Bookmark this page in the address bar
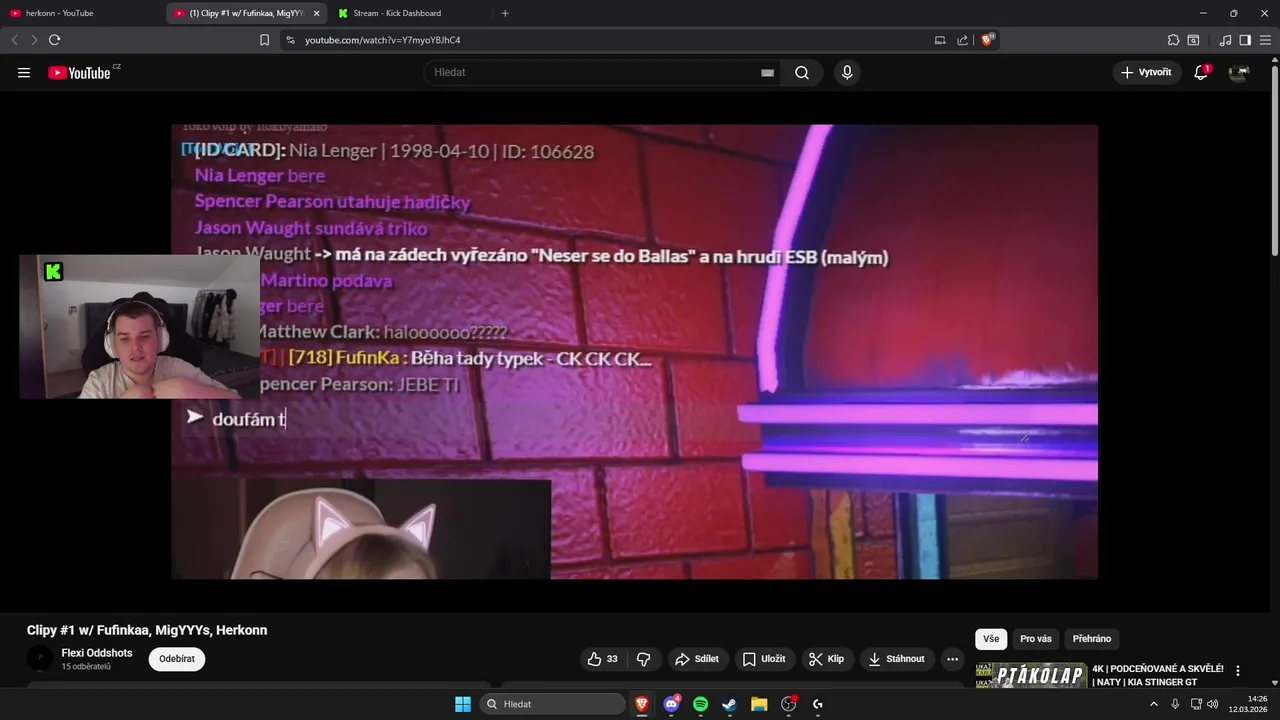 264,40
